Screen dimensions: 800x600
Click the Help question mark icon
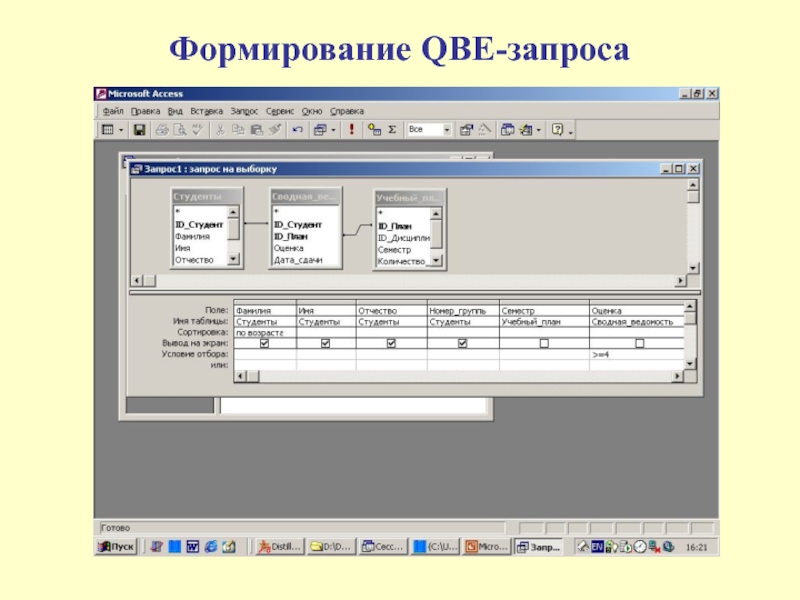pyautogui.click(x=557, y=130)
